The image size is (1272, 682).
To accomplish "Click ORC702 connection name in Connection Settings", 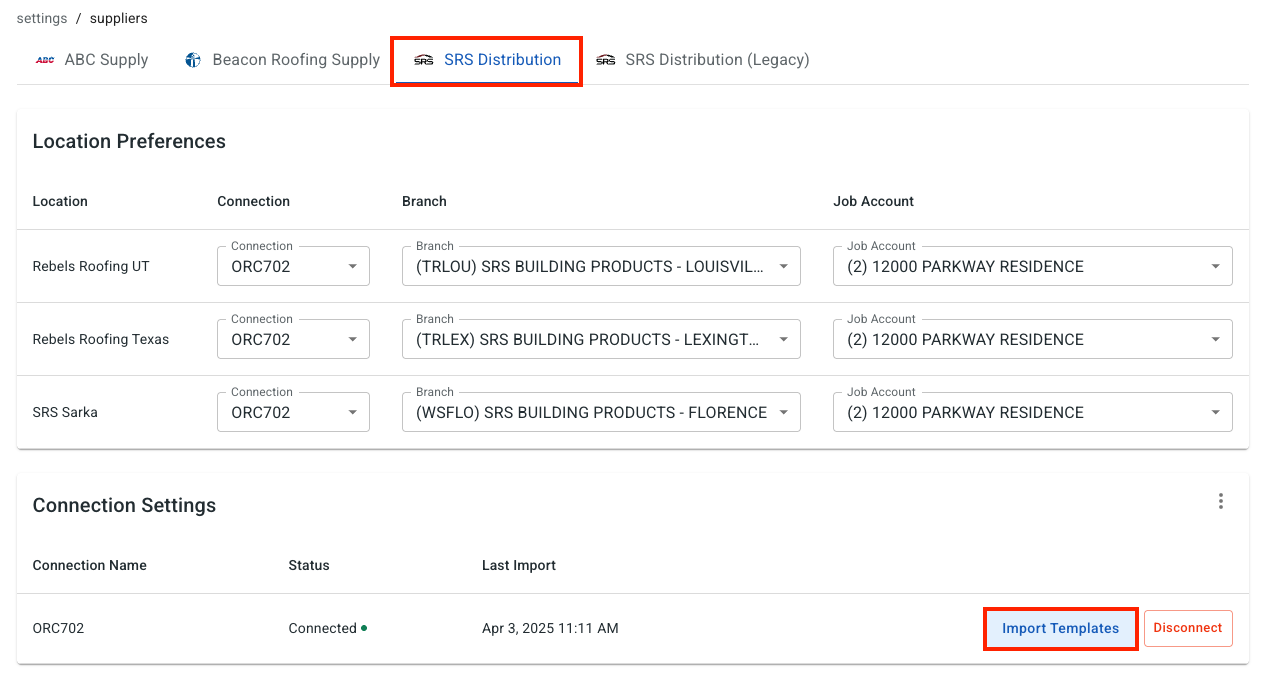I will click(58, 628).
